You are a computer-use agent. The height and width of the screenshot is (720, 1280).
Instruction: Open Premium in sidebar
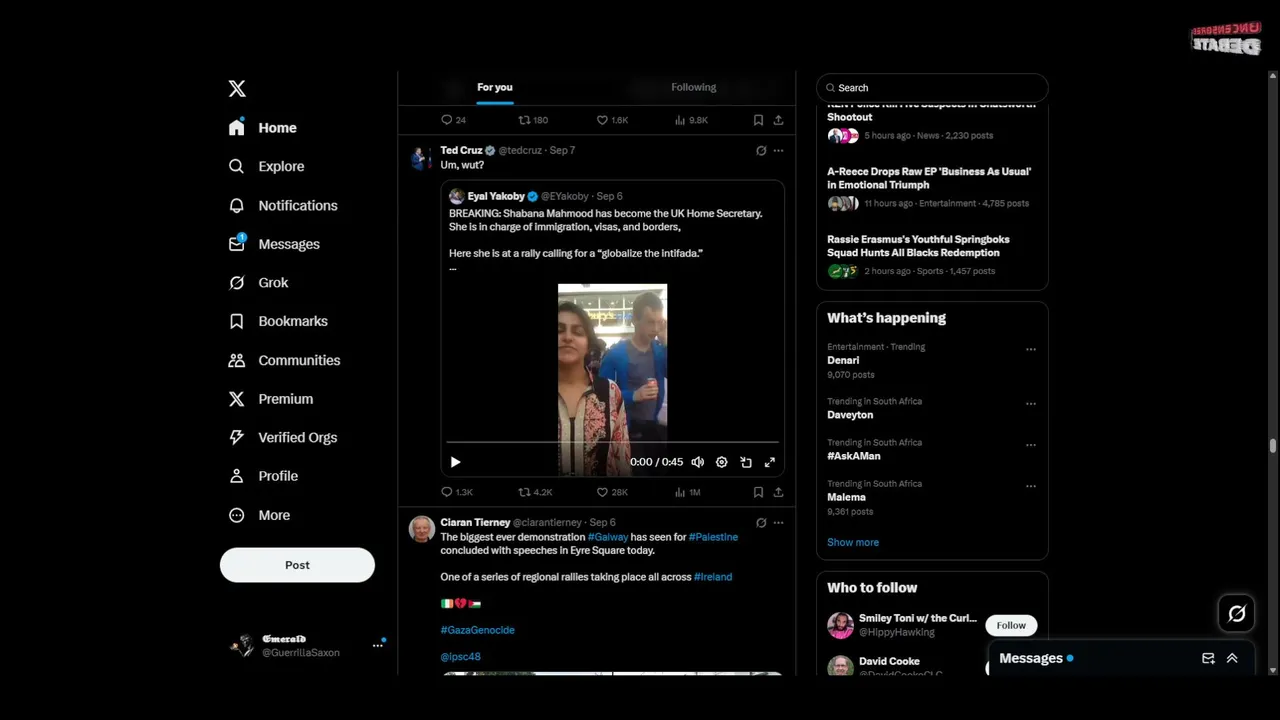coord(270,399)
